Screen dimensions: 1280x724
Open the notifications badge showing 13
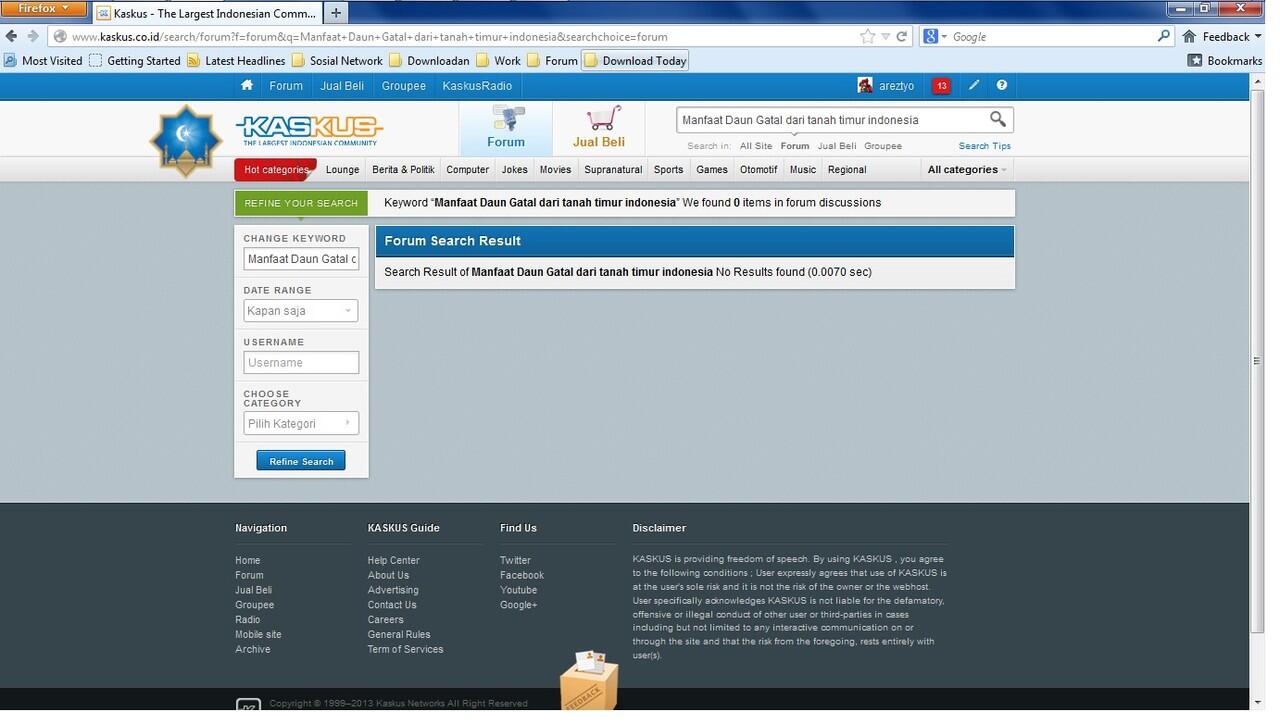[x=941, y=86]
